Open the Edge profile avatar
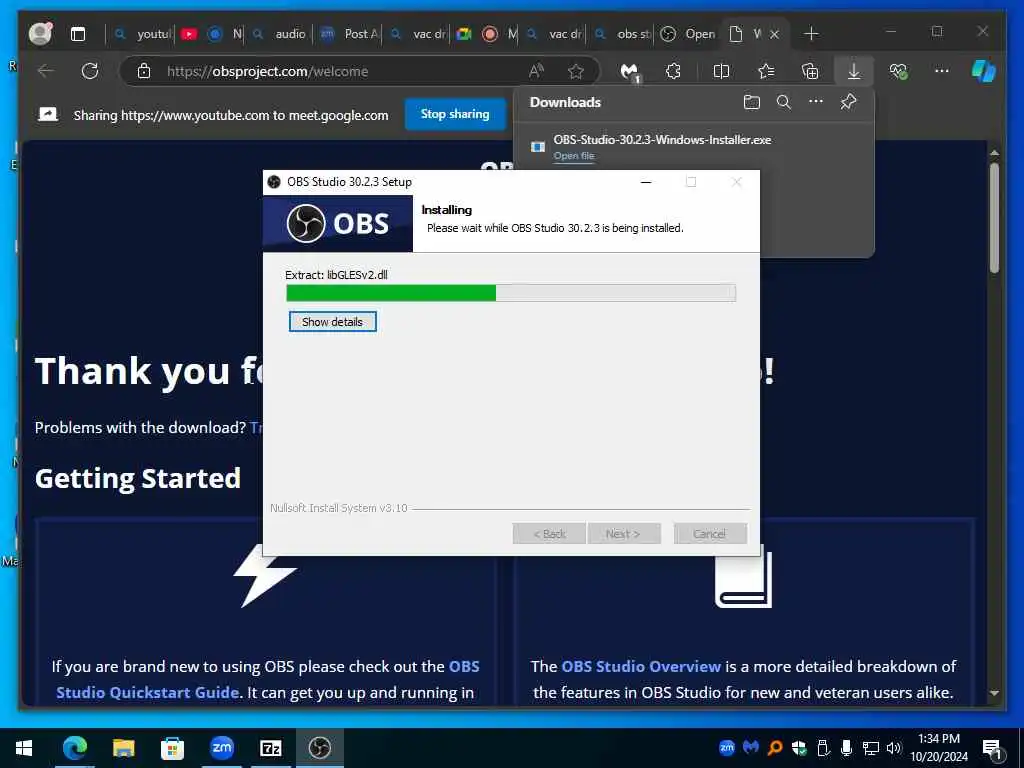Screen dimensions: 1024x768 click(40, 33)
